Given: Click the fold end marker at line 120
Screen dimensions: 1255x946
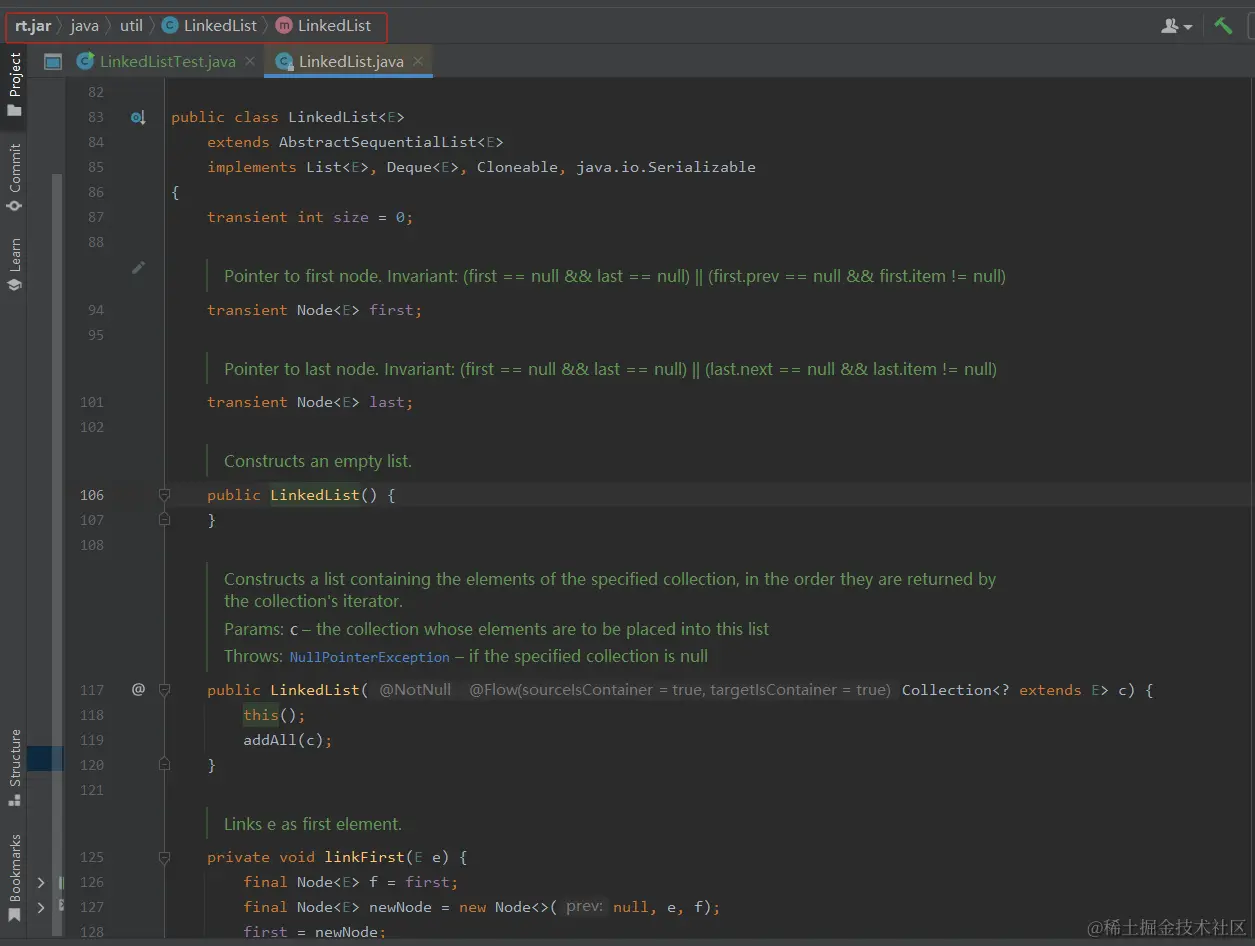Looking at the screenshot, I should click(x=164, y=765).
